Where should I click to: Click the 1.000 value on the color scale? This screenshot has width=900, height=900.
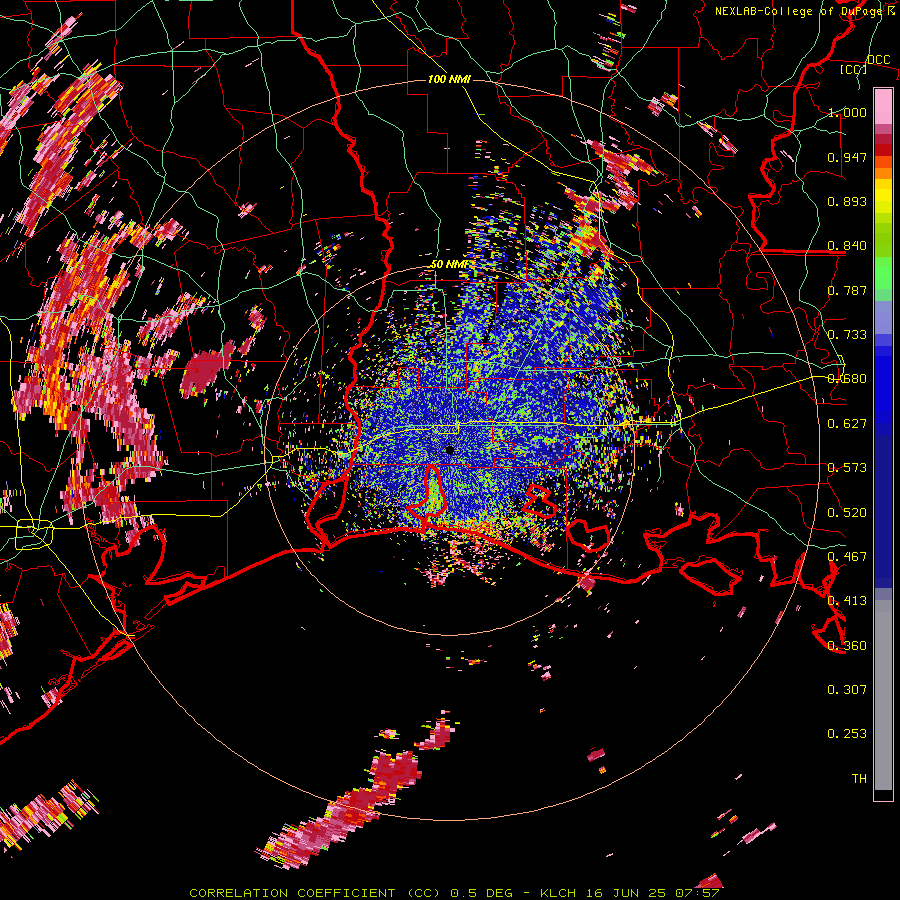click(x=847, y=112)
